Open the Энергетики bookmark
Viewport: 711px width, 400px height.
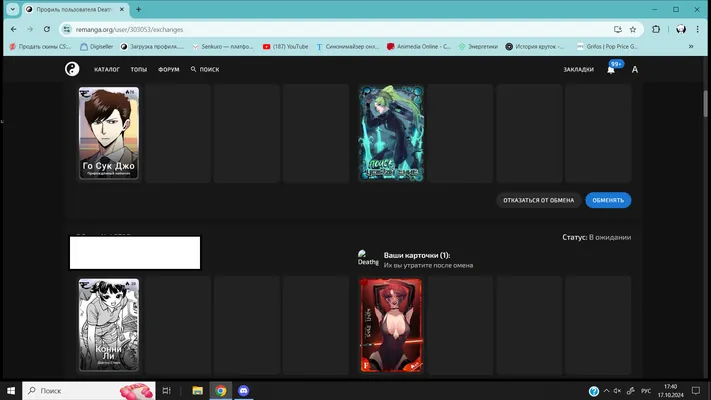point(478,46)
